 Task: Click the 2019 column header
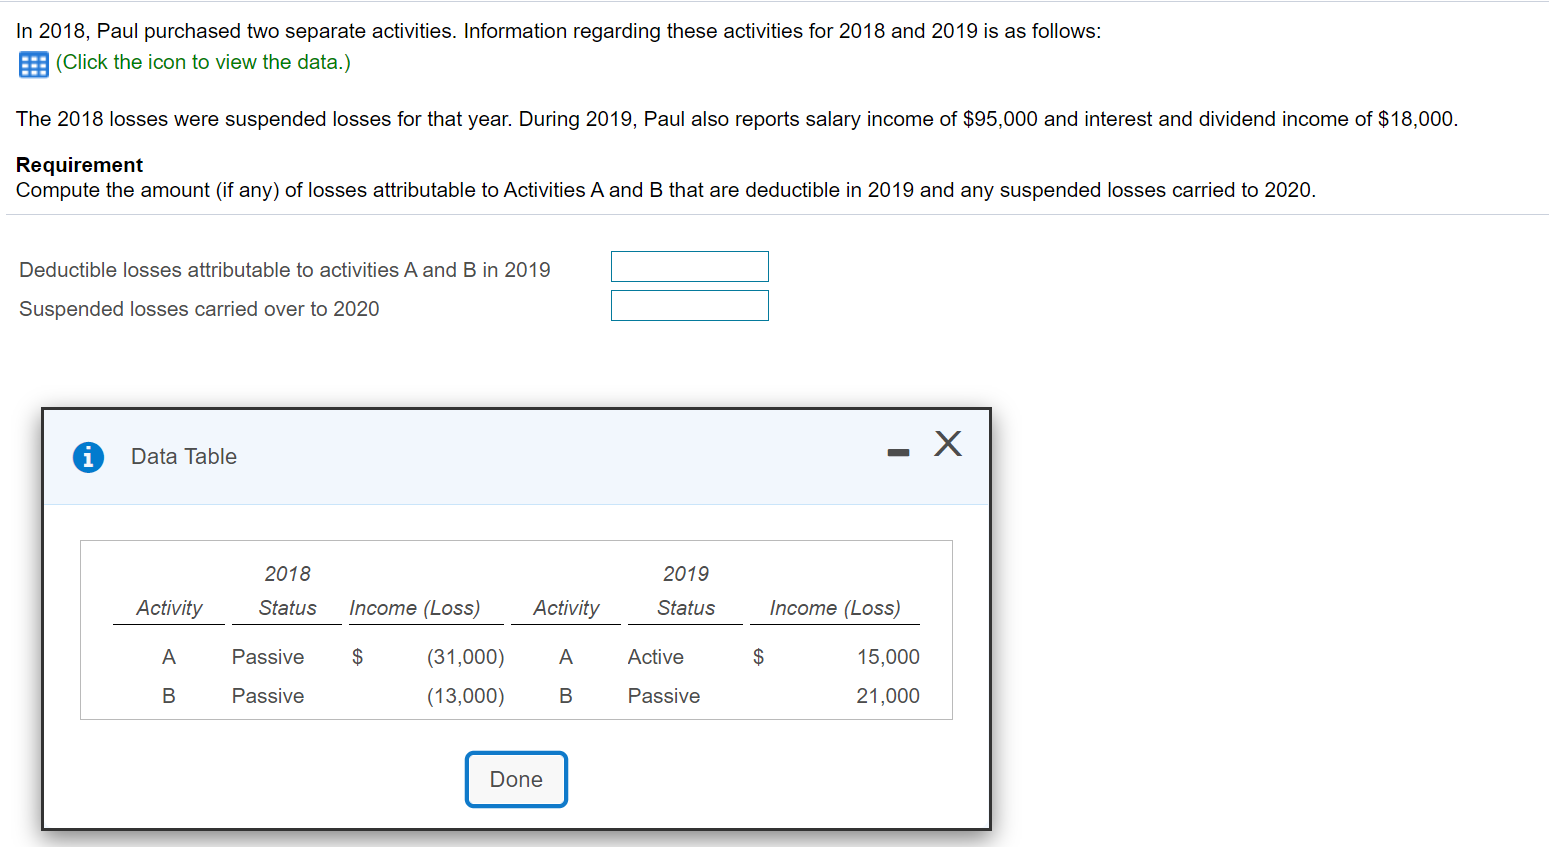tap(686, 573)
